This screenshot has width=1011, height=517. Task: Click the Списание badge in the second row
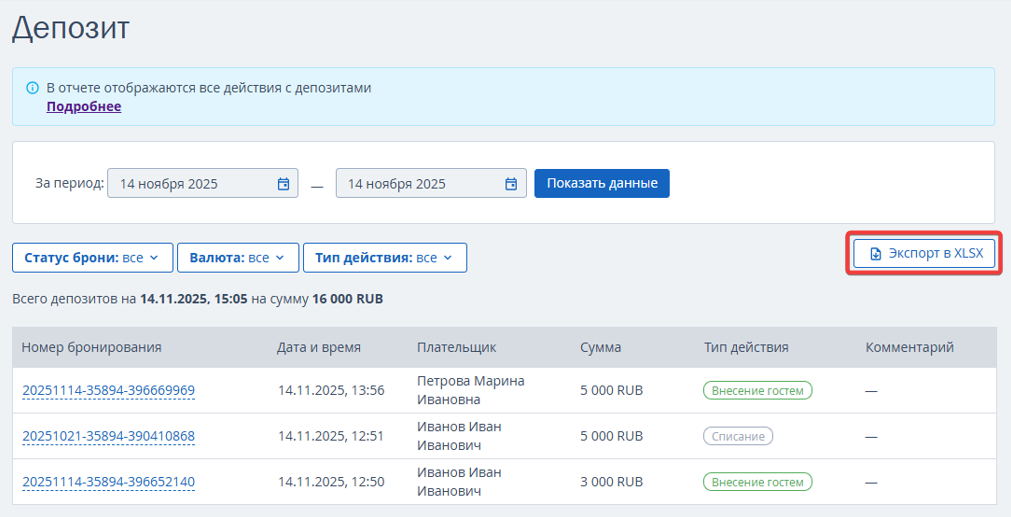coord(738,437)
